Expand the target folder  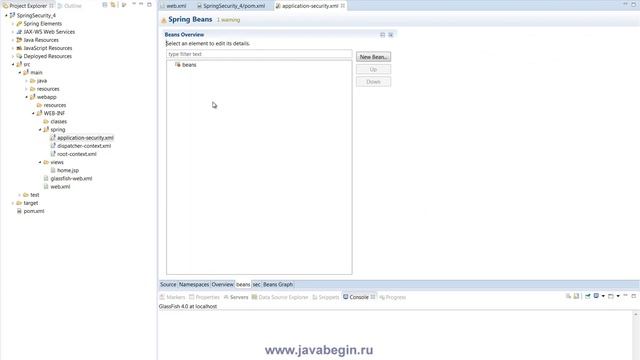(13, 203)
